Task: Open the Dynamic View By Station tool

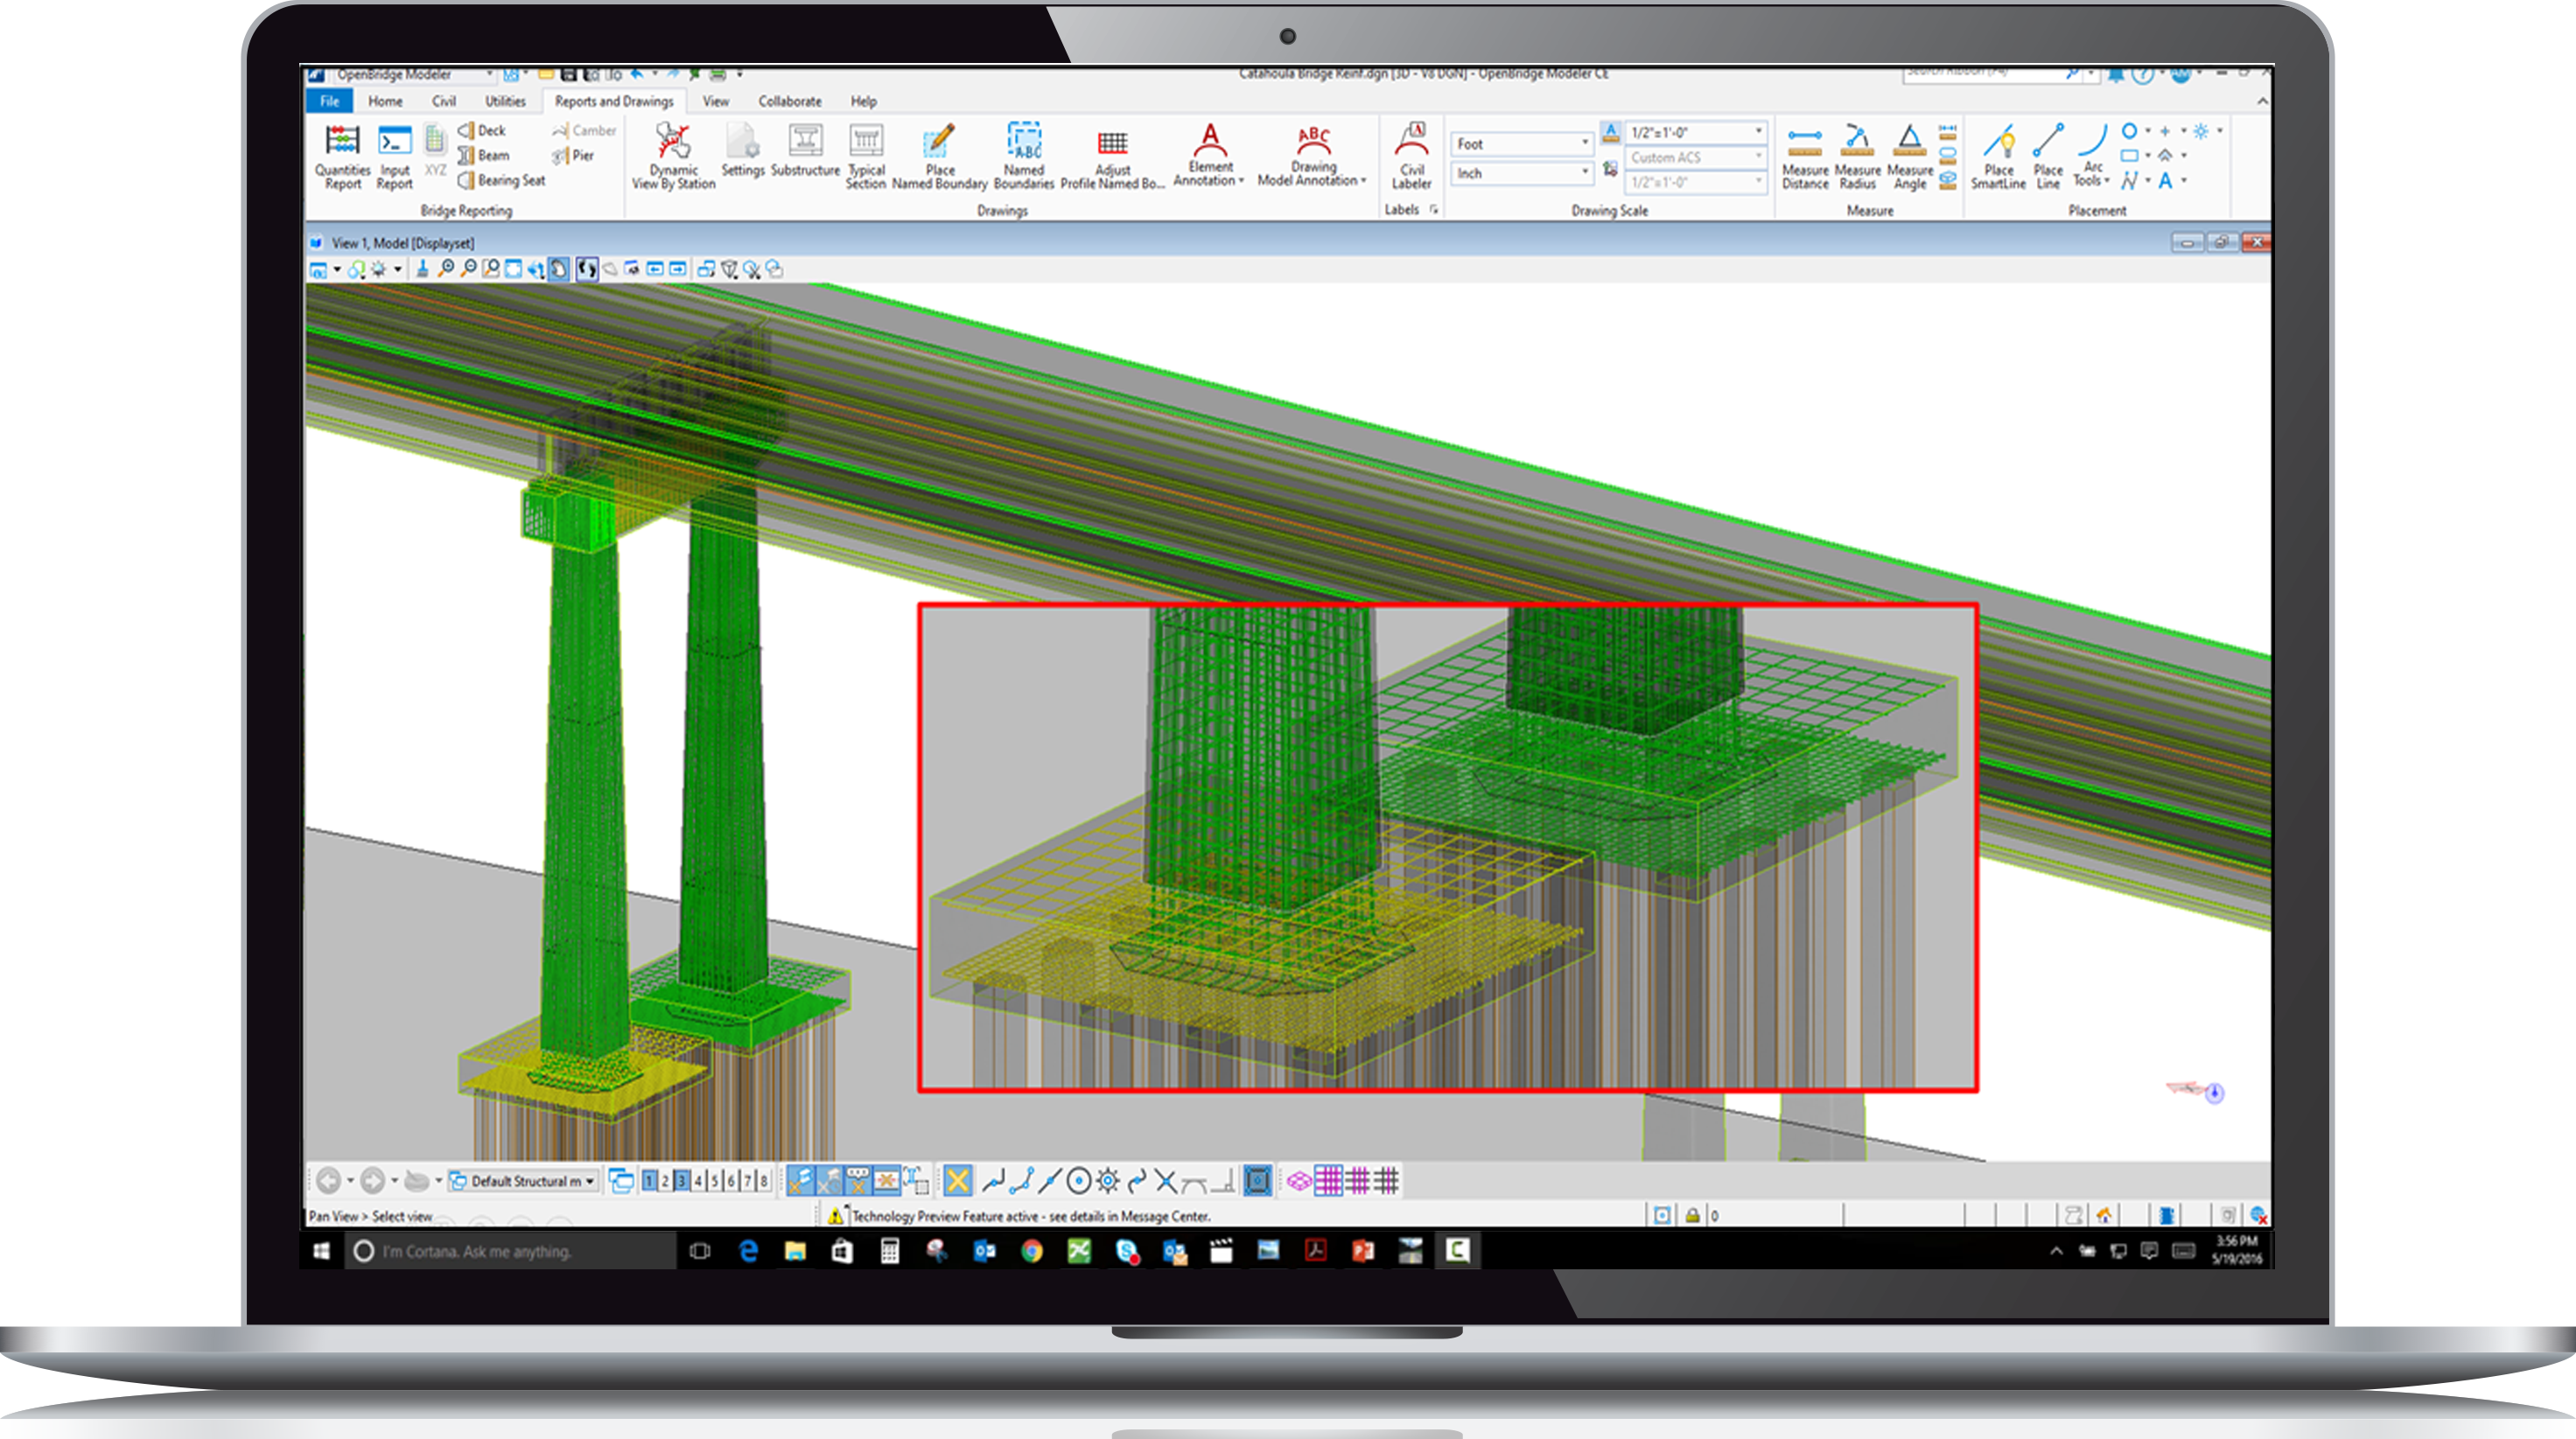Action: pyautogui.click(x=672, y=155)
